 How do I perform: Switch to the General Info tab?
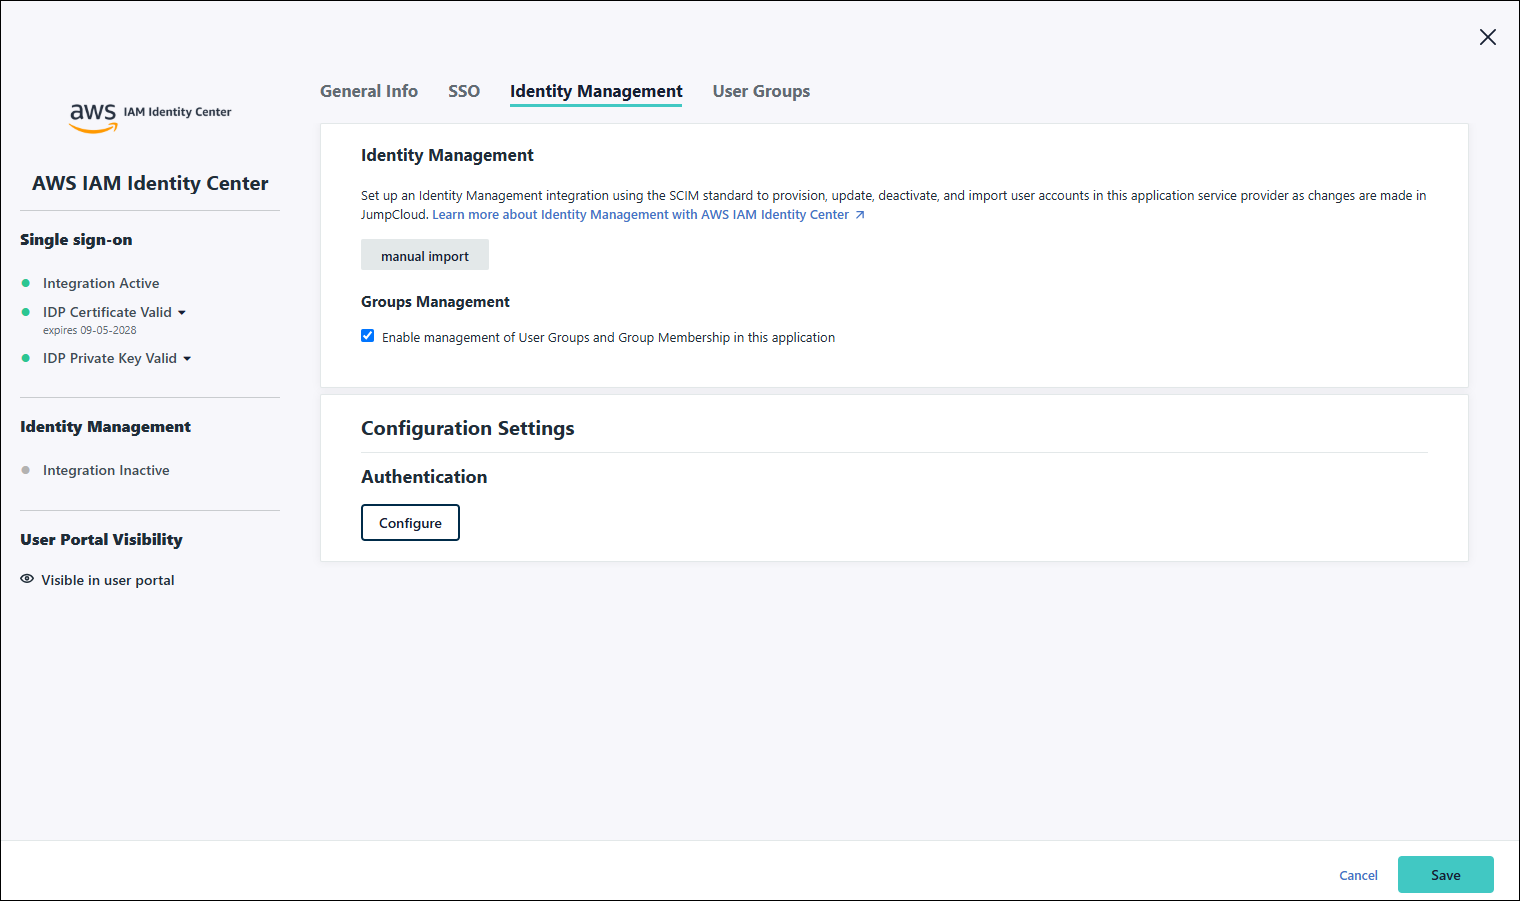point(369,91)
